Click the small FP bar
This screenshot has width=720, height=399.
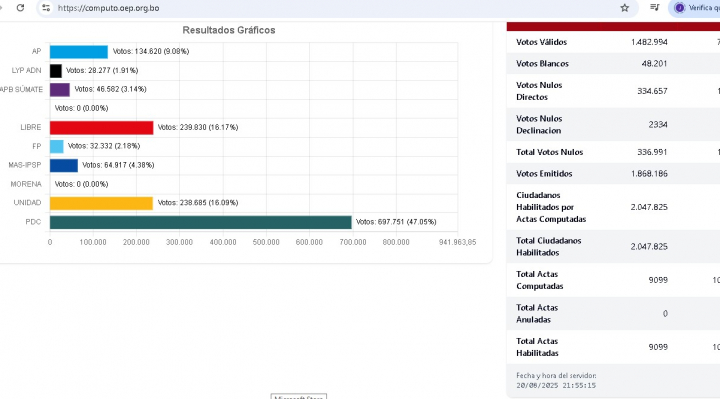click(56, 146)
